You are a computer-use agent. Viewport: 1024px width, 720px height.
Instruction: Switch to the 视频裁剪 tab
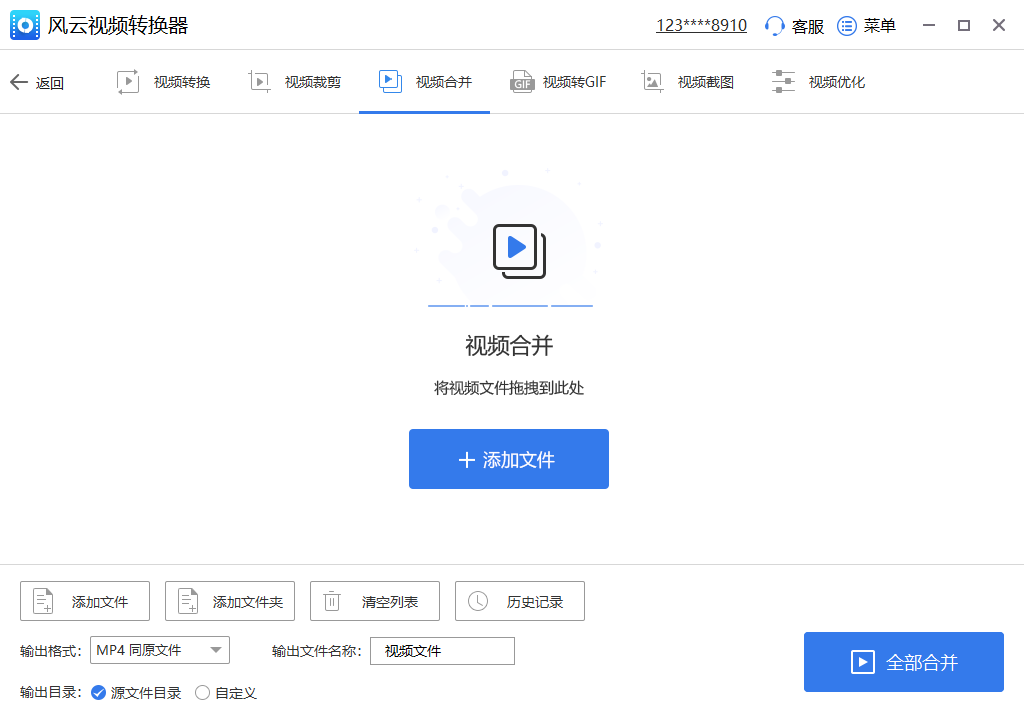pos(294,82)
